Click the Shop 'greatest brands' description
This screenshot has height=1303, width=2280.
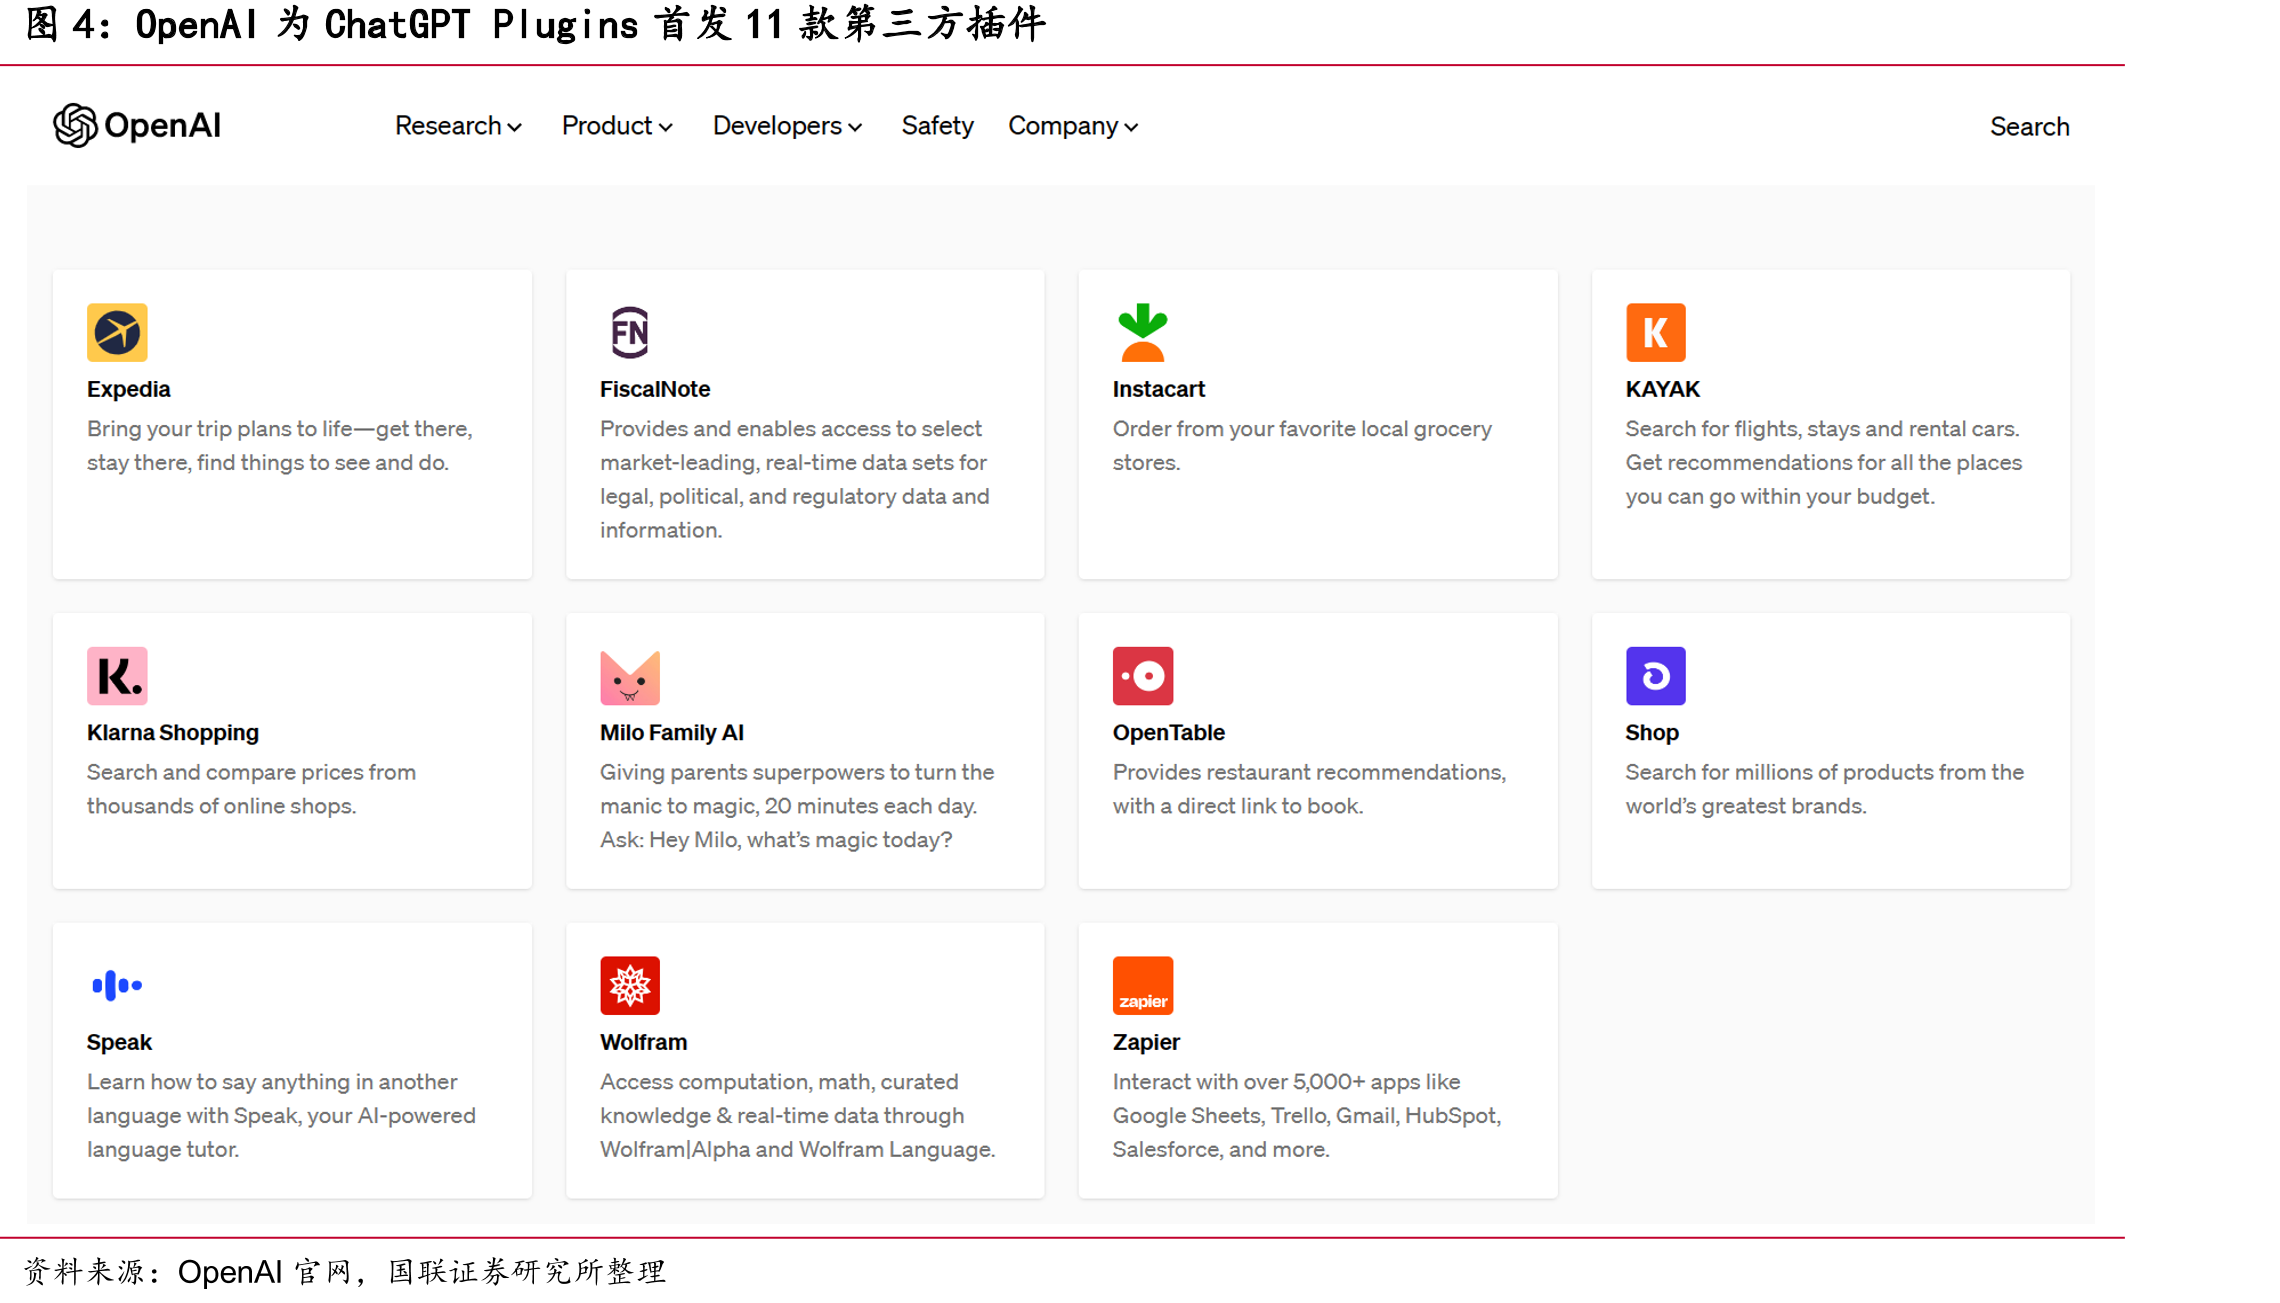click(x=1825, y=789)
